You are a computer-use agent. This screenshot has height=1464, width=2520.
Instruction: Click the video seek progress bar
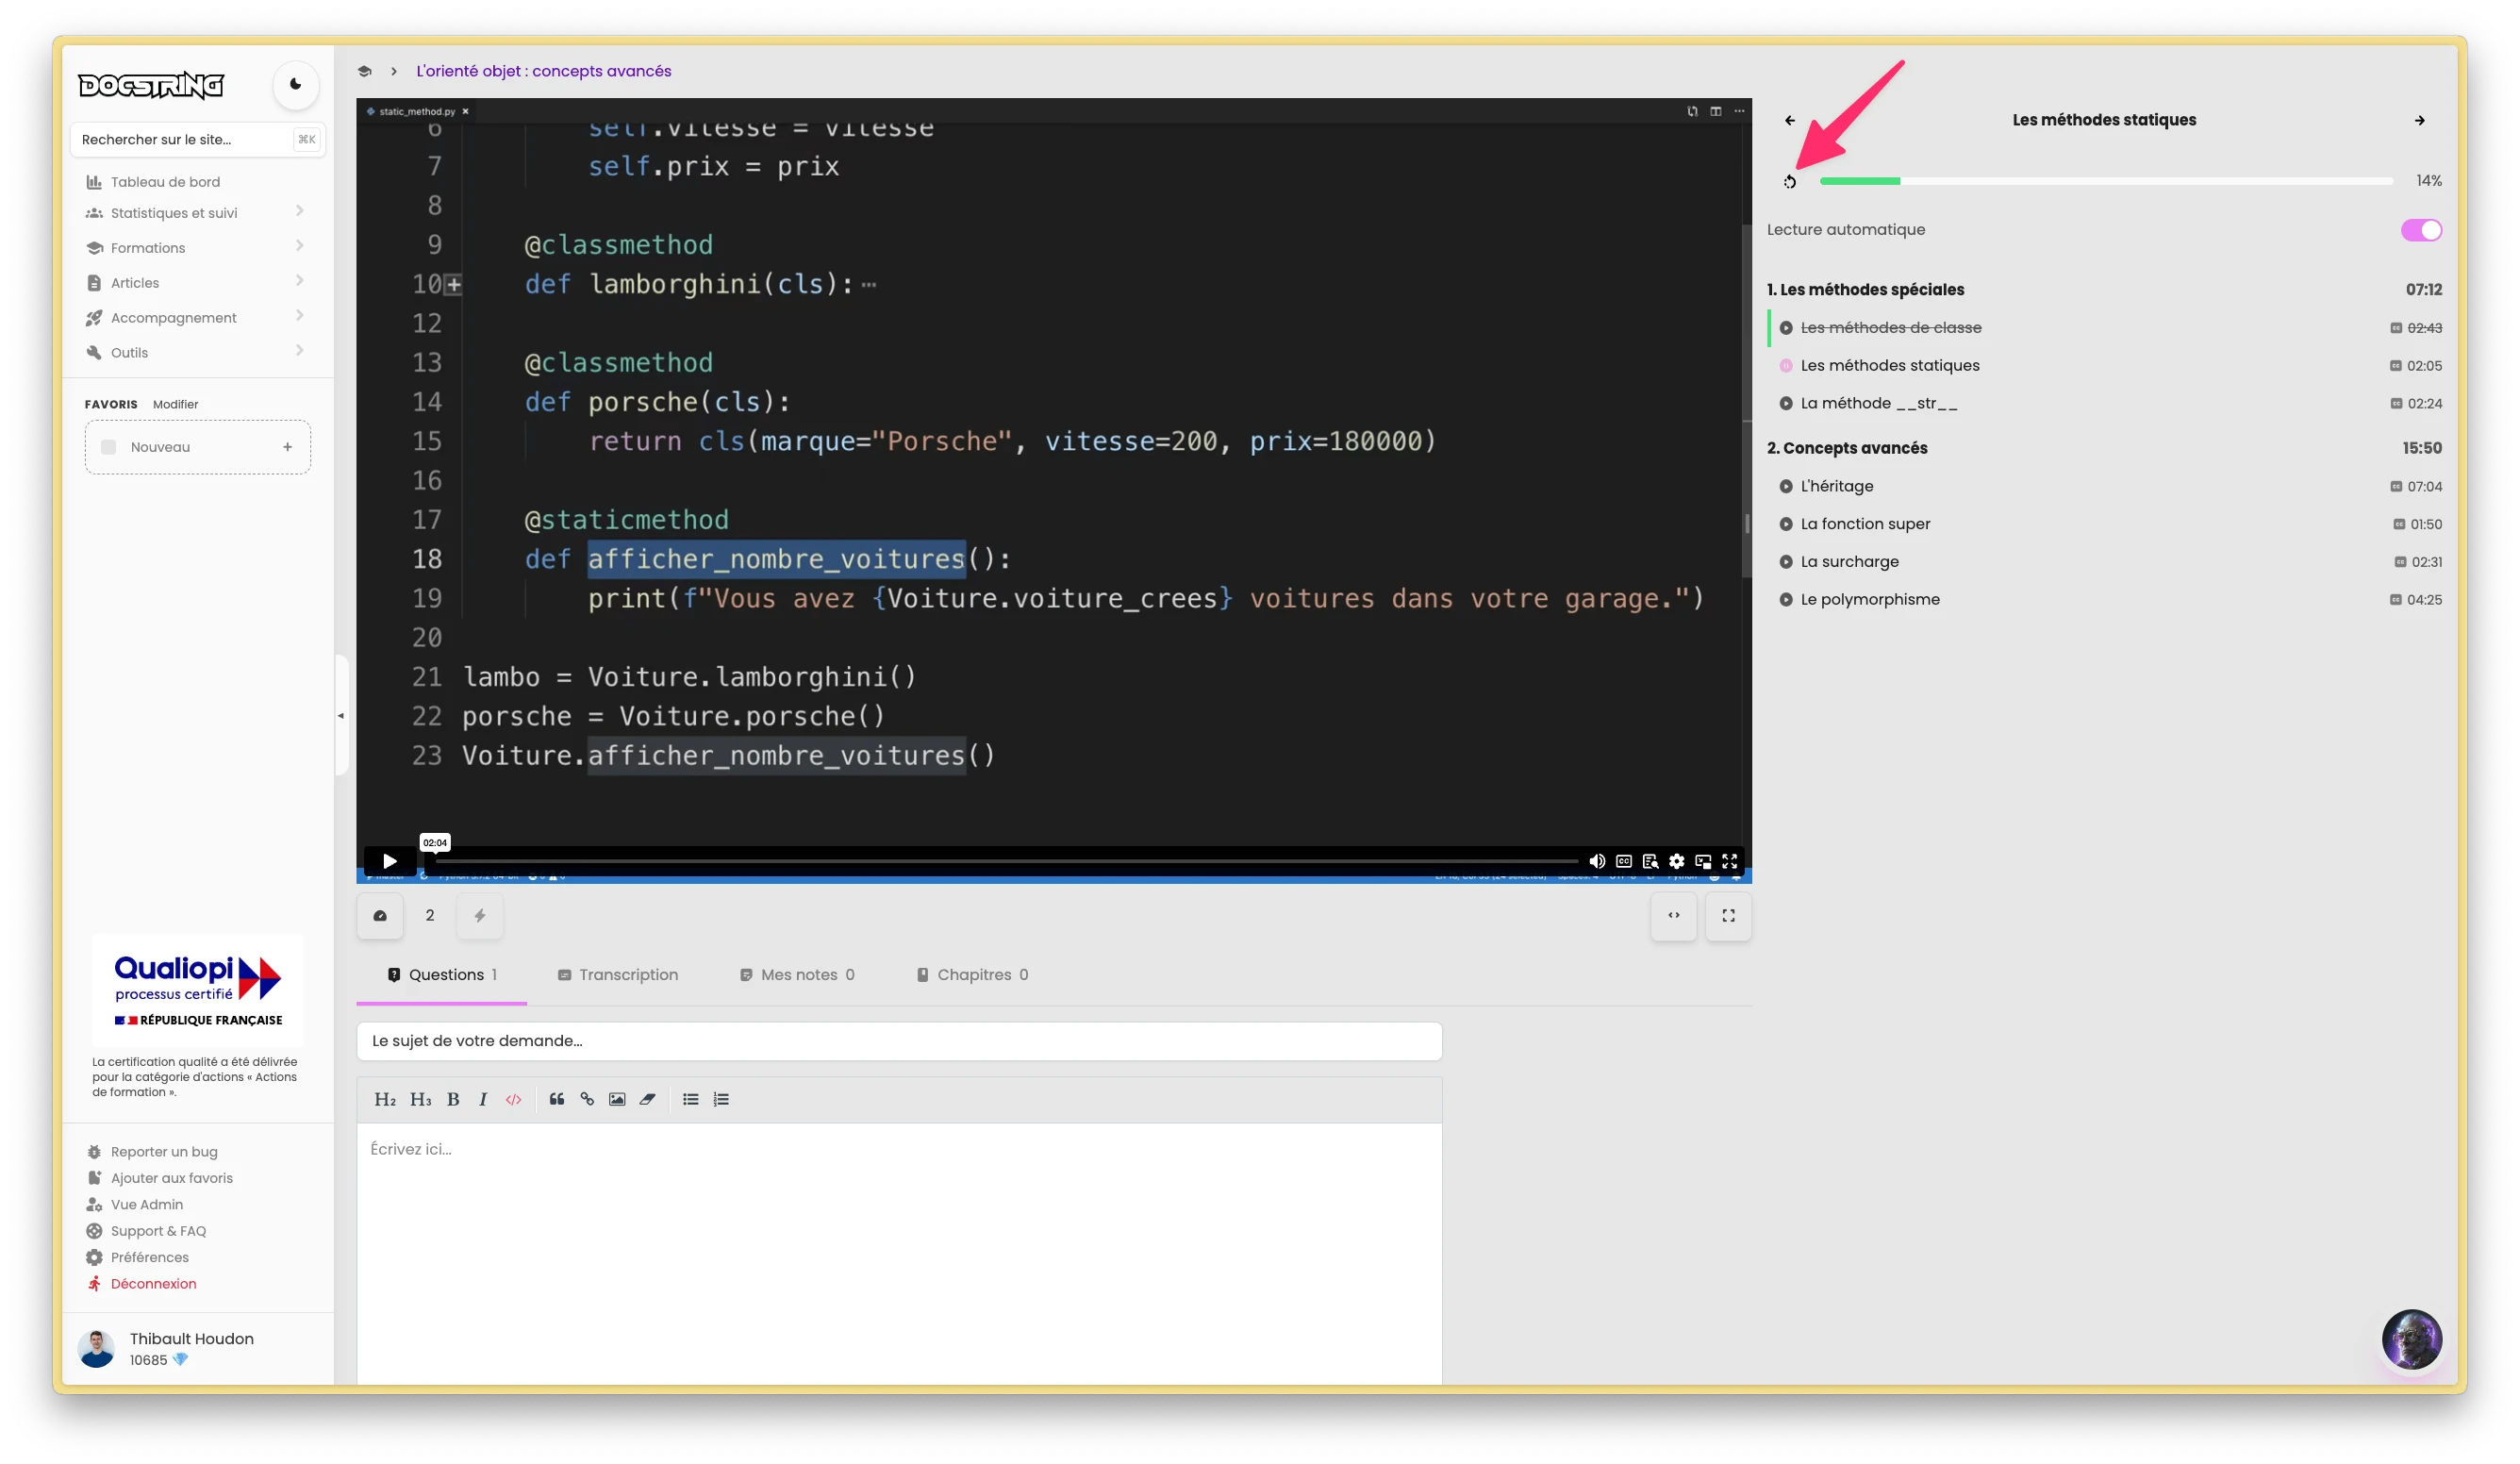1000,861
